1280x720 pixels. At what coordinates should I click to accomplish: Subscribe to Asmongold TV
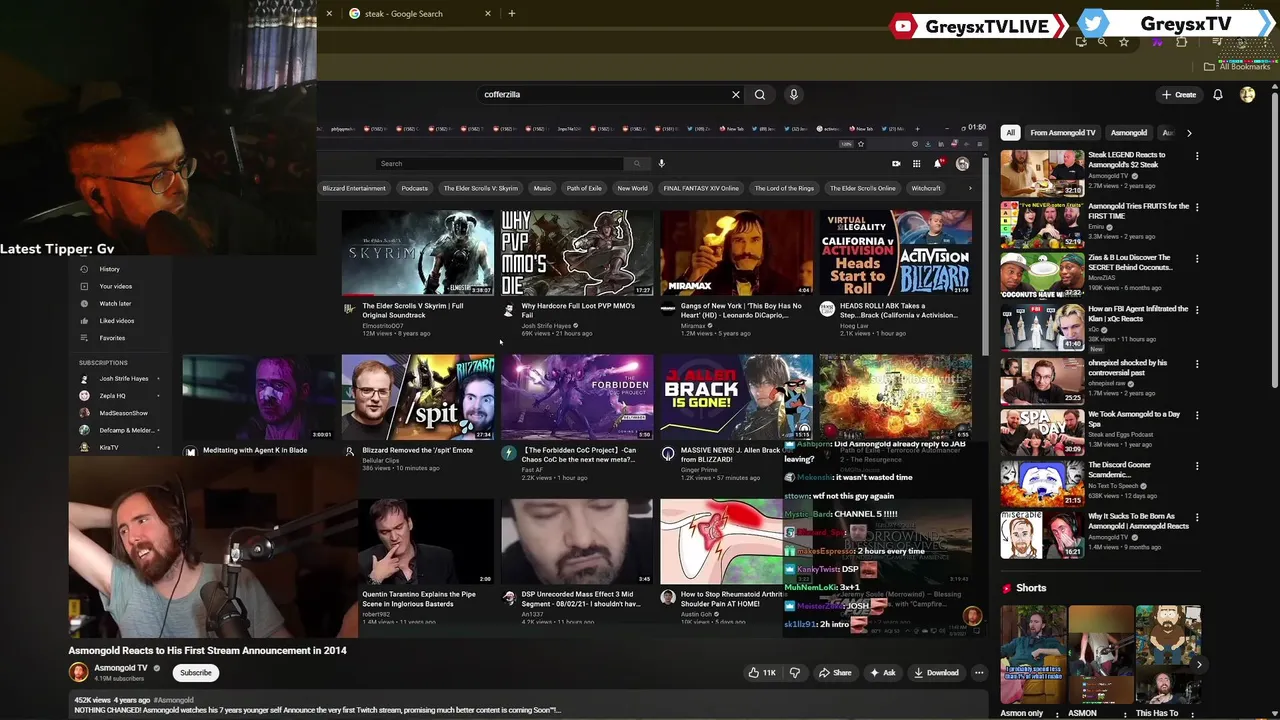(196, 673)
